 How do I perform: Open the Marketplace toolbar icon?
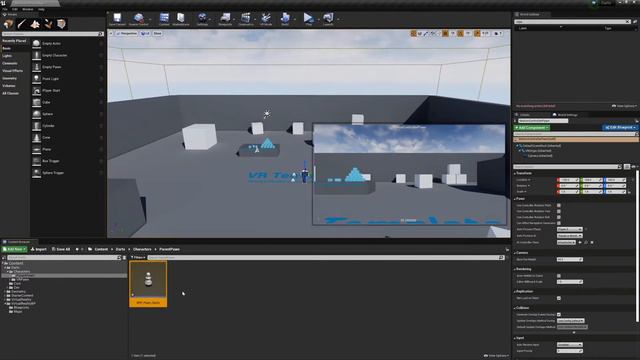(181, 18)
